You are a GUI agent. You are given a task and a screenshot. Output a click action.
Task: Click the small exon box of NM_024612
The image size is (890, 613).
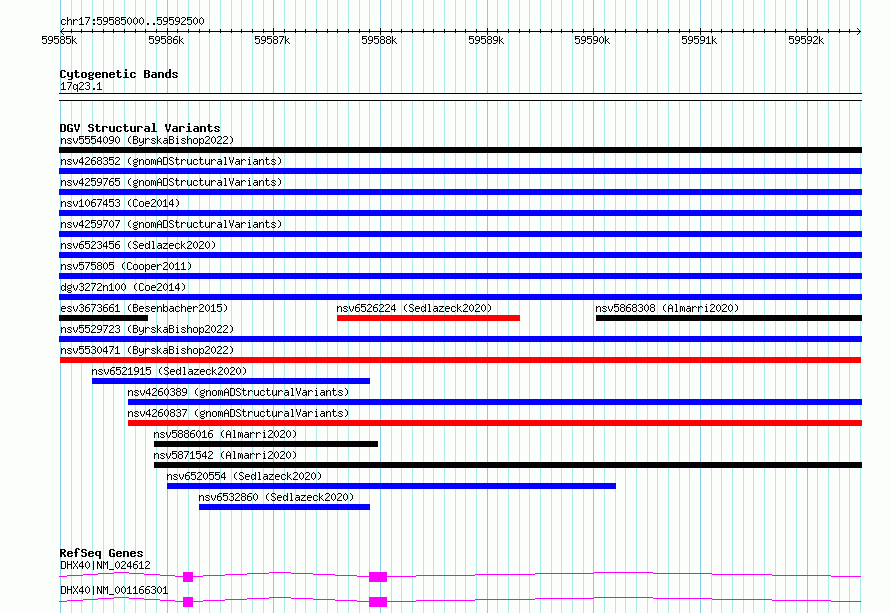tap(188, 577)
